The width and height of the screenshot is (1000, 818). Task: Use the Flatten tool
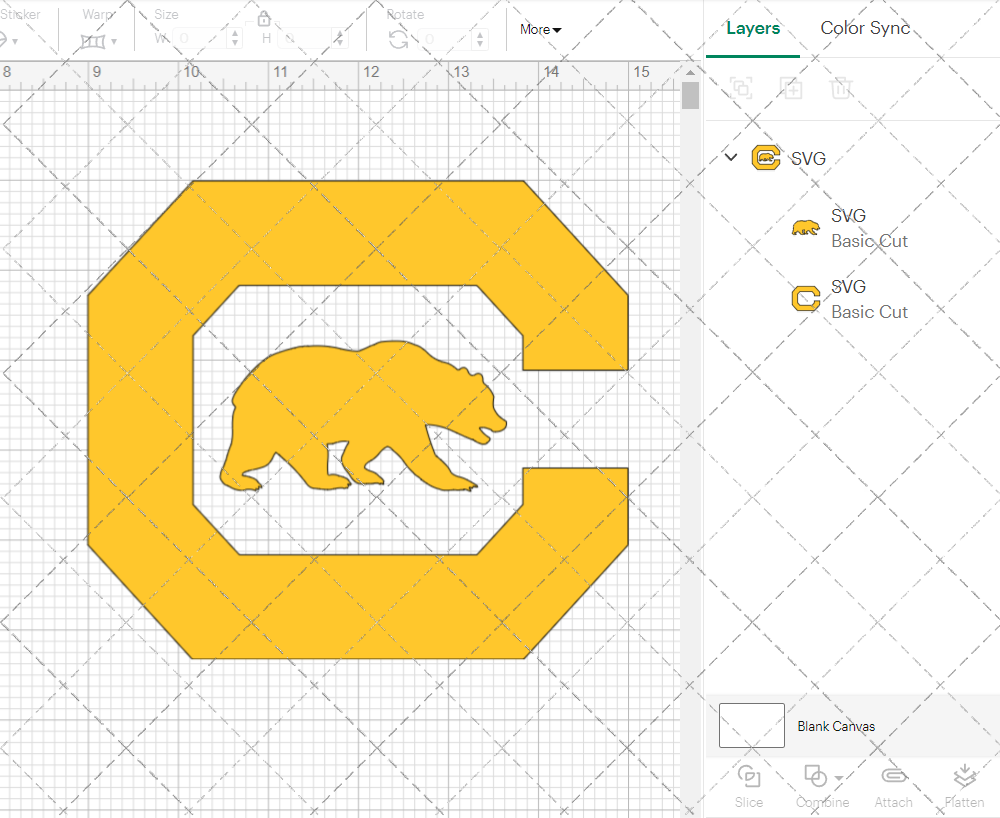click(964, 785)
